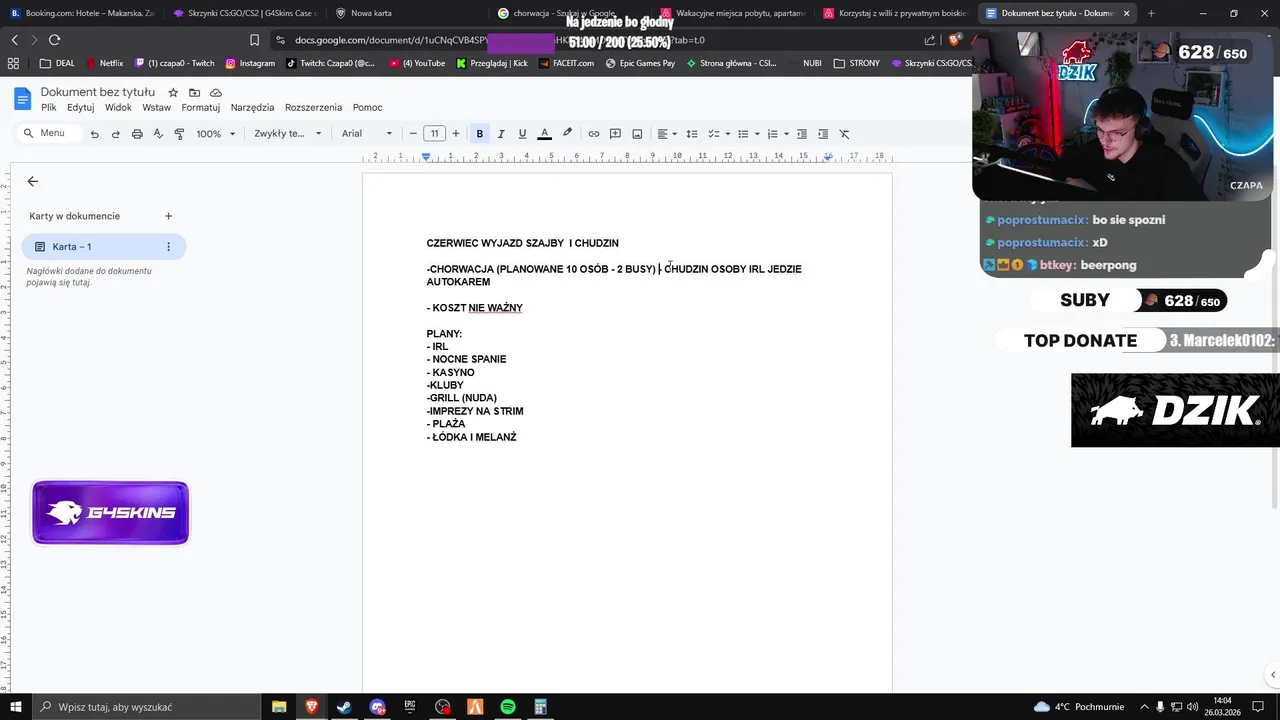Open the Rozszerzenia menu

(x=313, y=108)
